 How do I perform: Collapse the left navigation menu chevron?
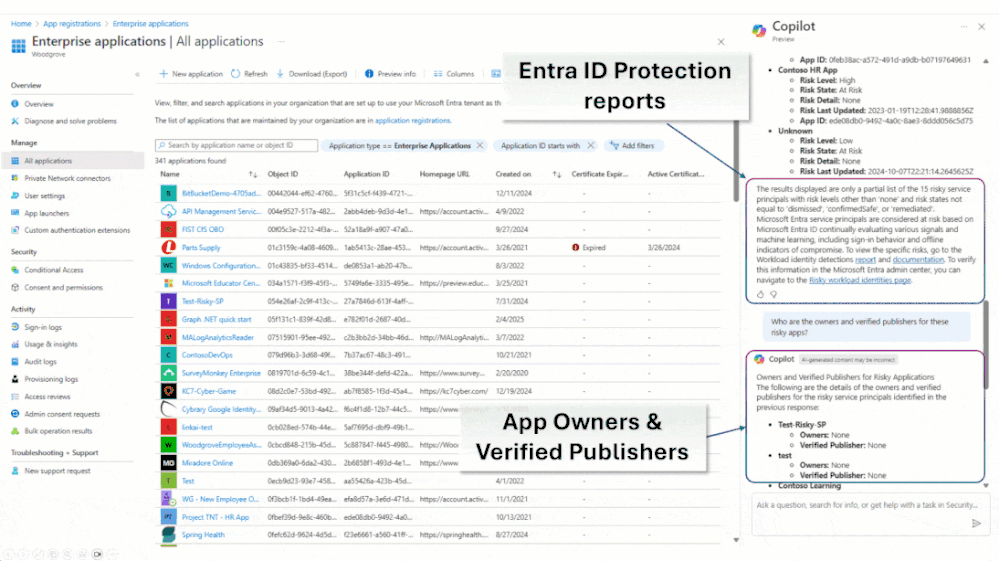137,75
